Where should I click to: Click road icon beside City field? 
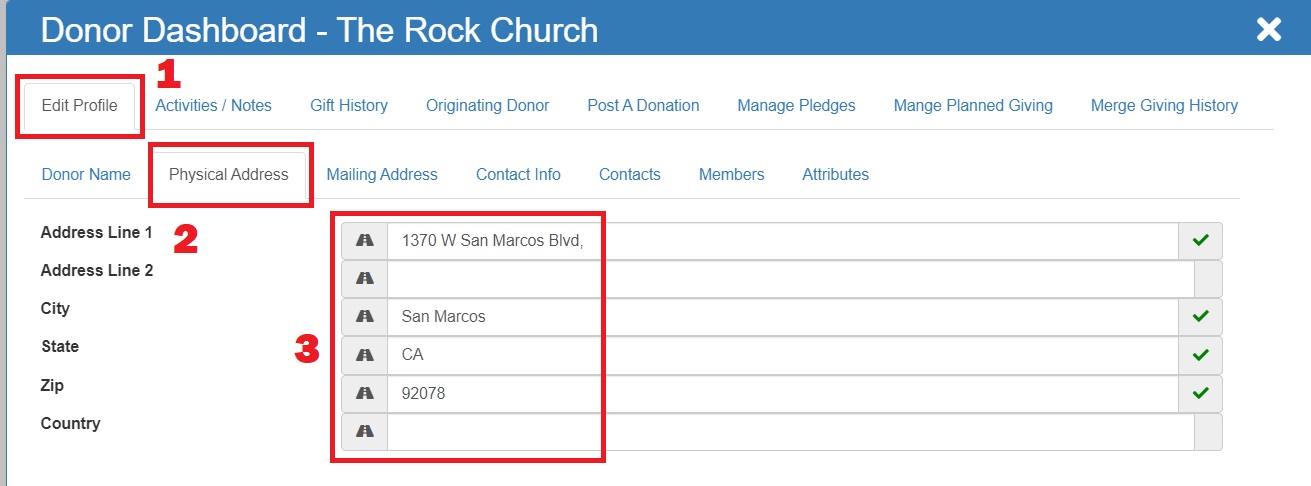pyautogui.click(x=365, y=317)
